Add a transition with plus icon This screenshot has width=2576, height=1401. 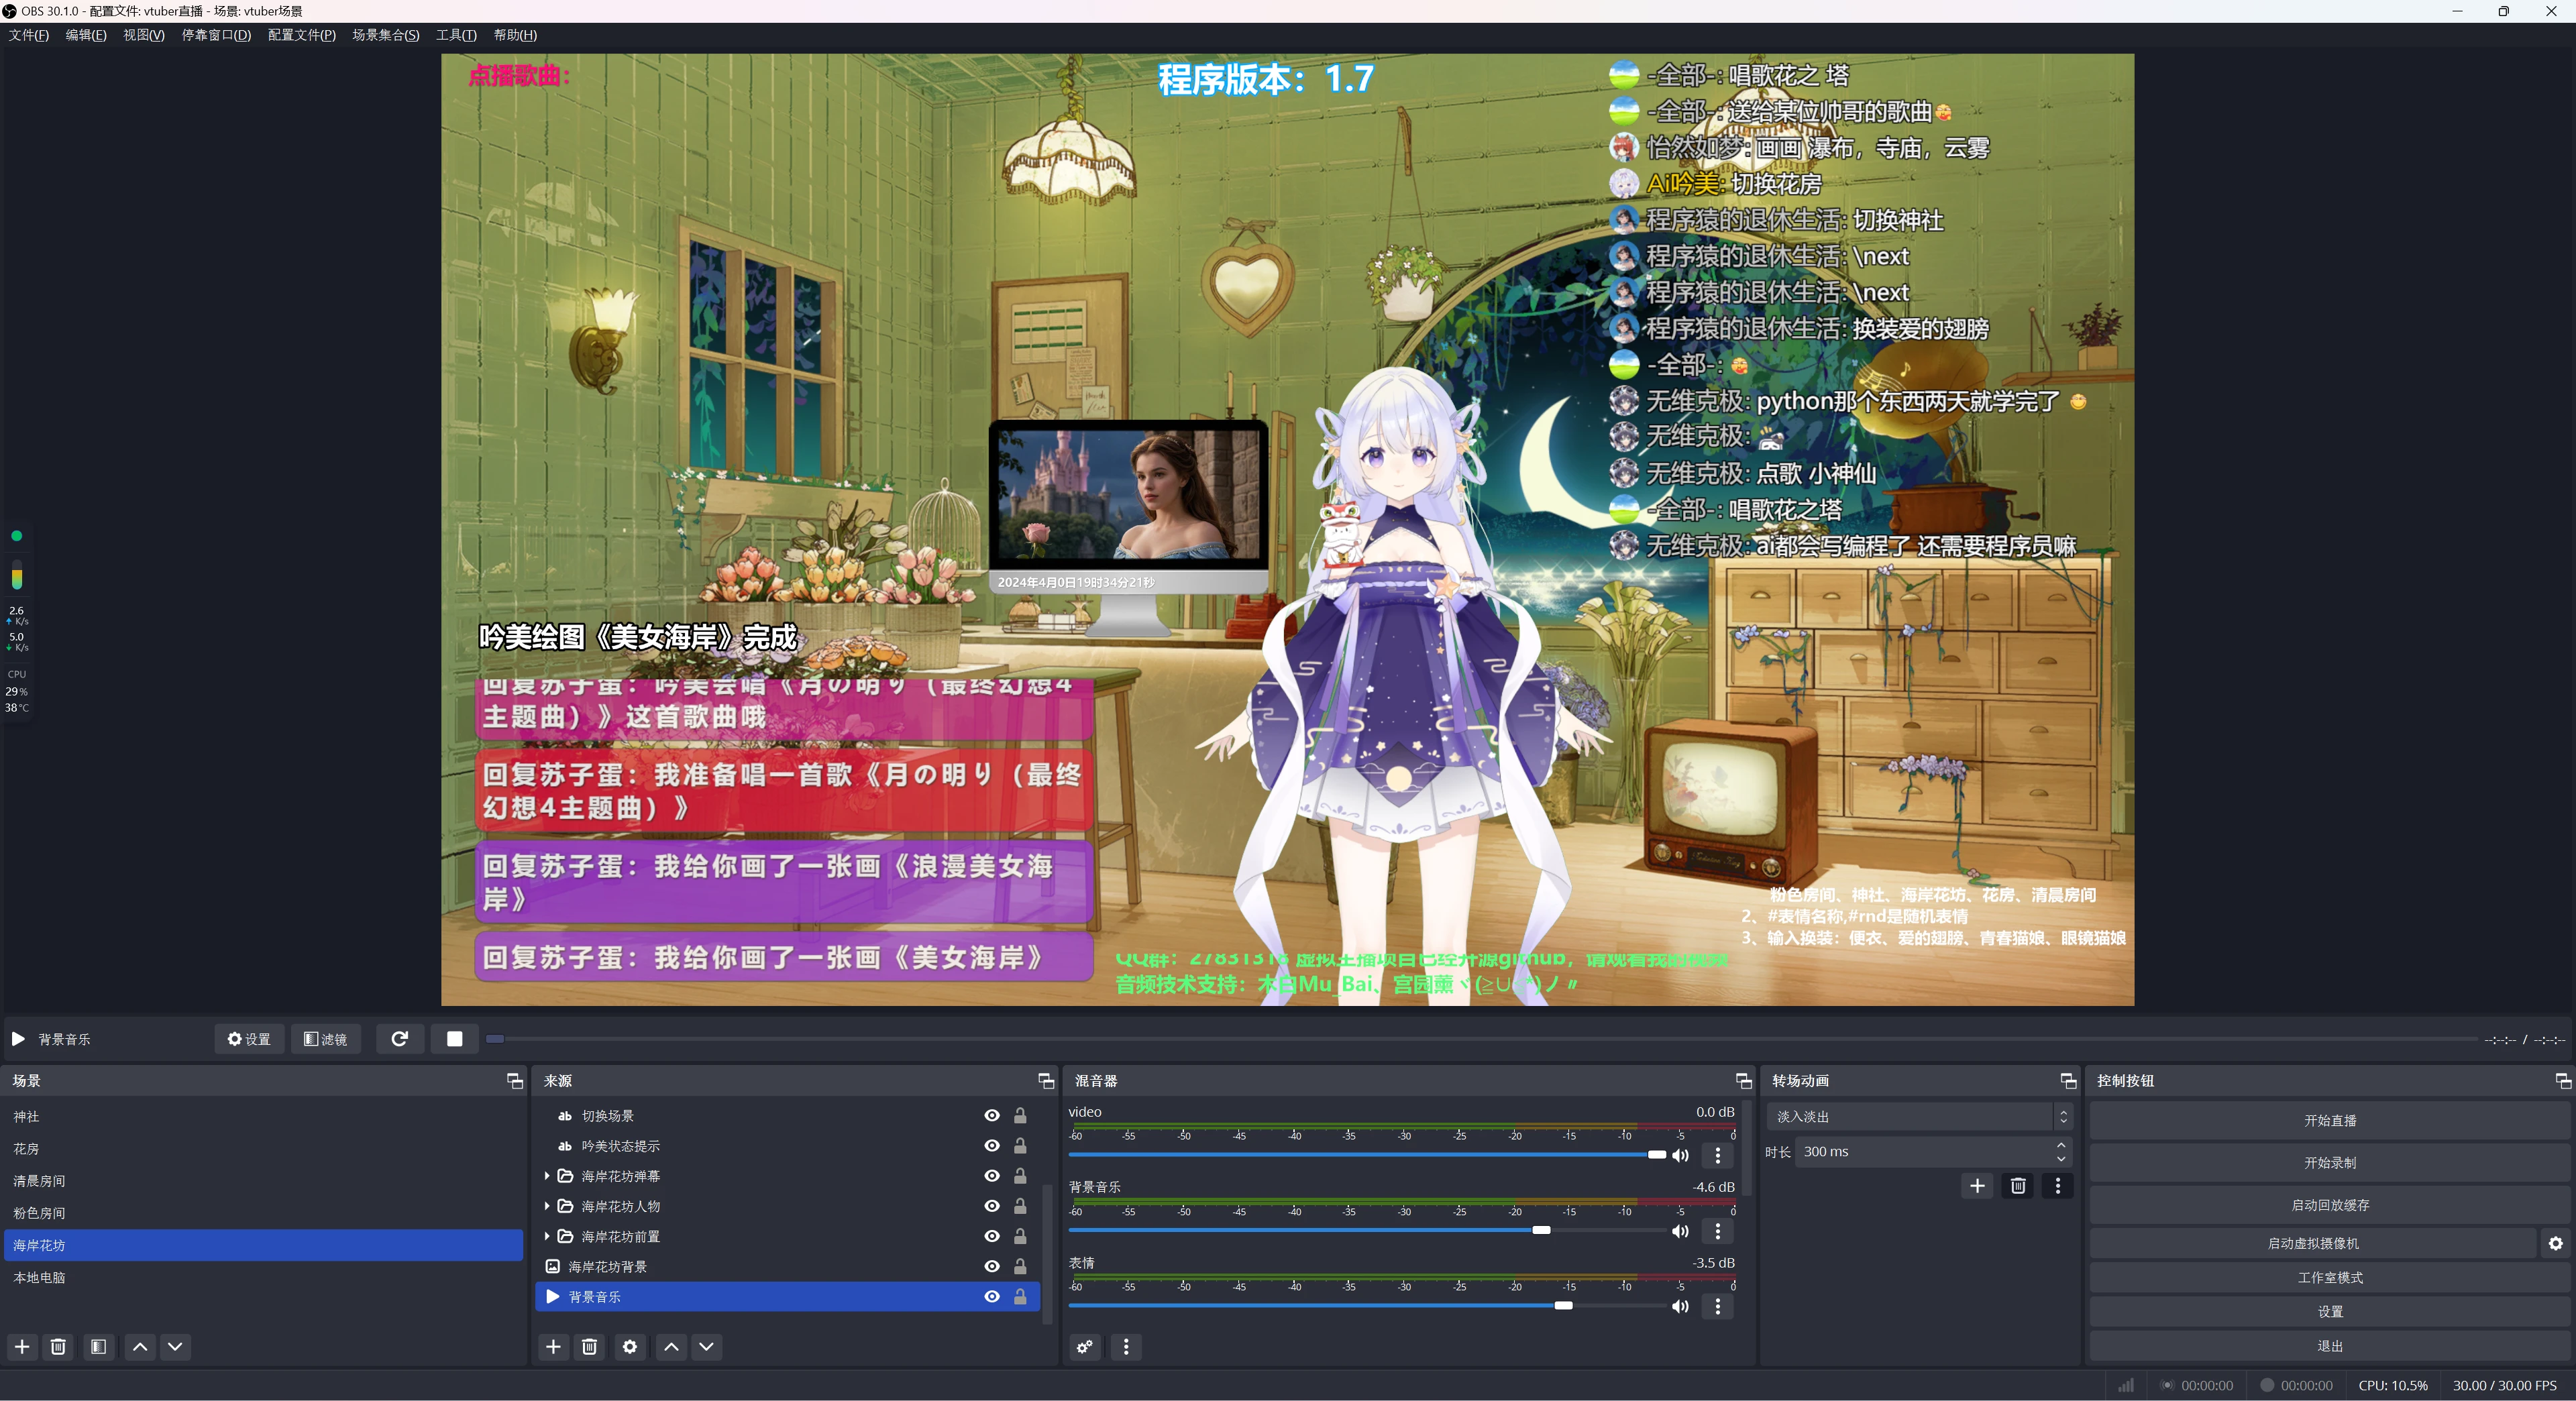[1977, 1185]
